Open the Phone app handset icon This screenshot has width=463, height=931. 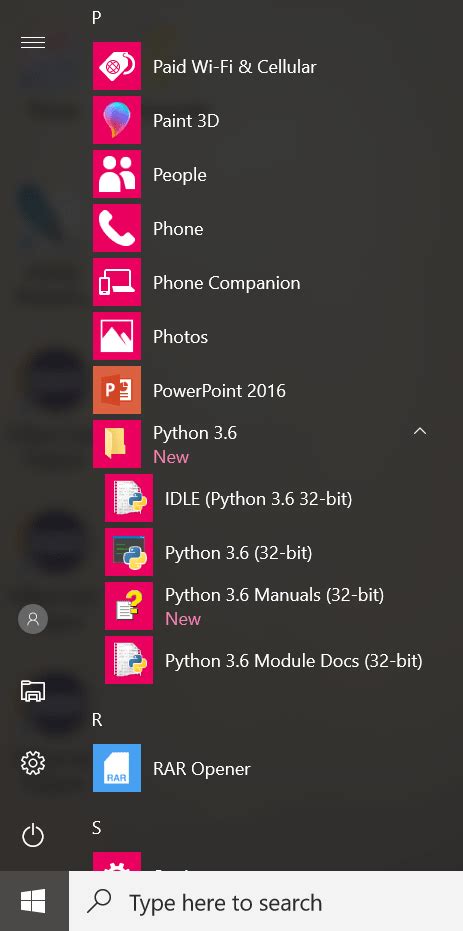(117, 228)
